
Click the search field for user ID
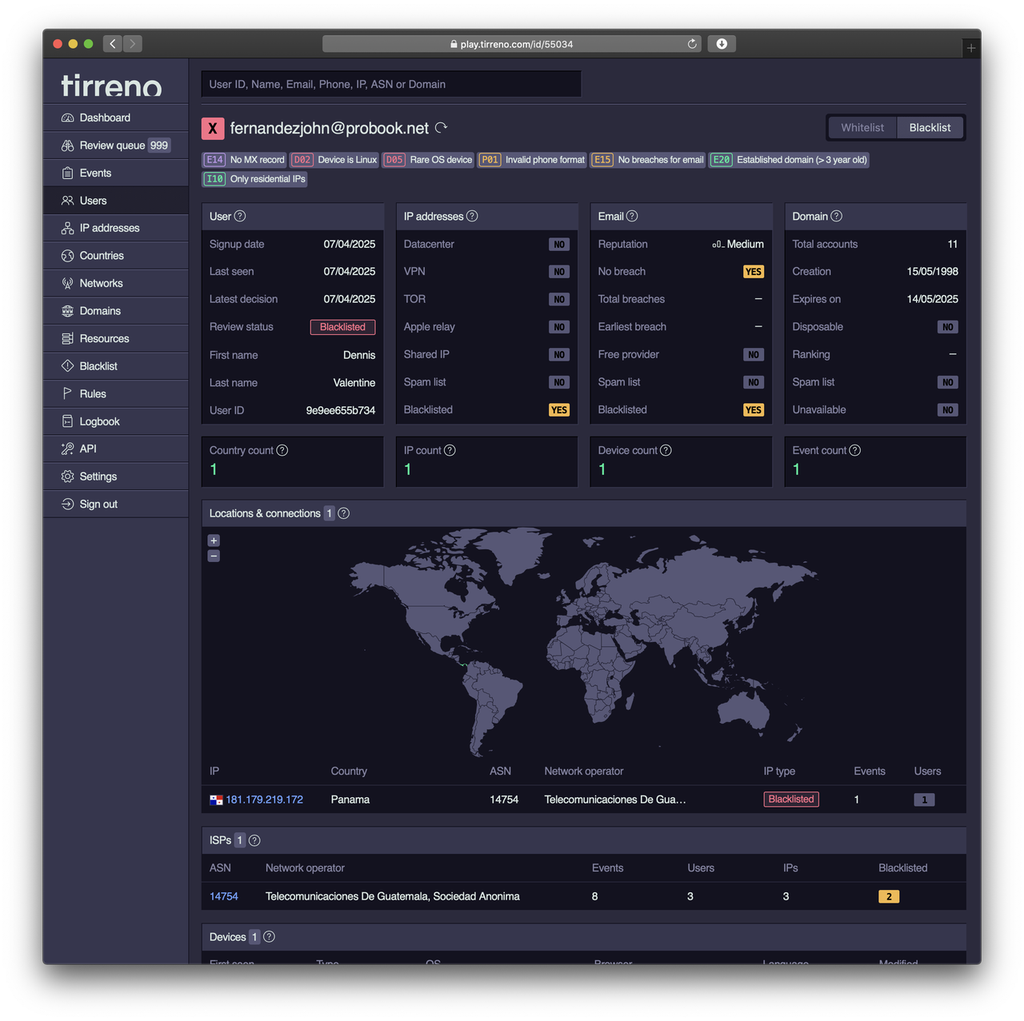(391, 84)
